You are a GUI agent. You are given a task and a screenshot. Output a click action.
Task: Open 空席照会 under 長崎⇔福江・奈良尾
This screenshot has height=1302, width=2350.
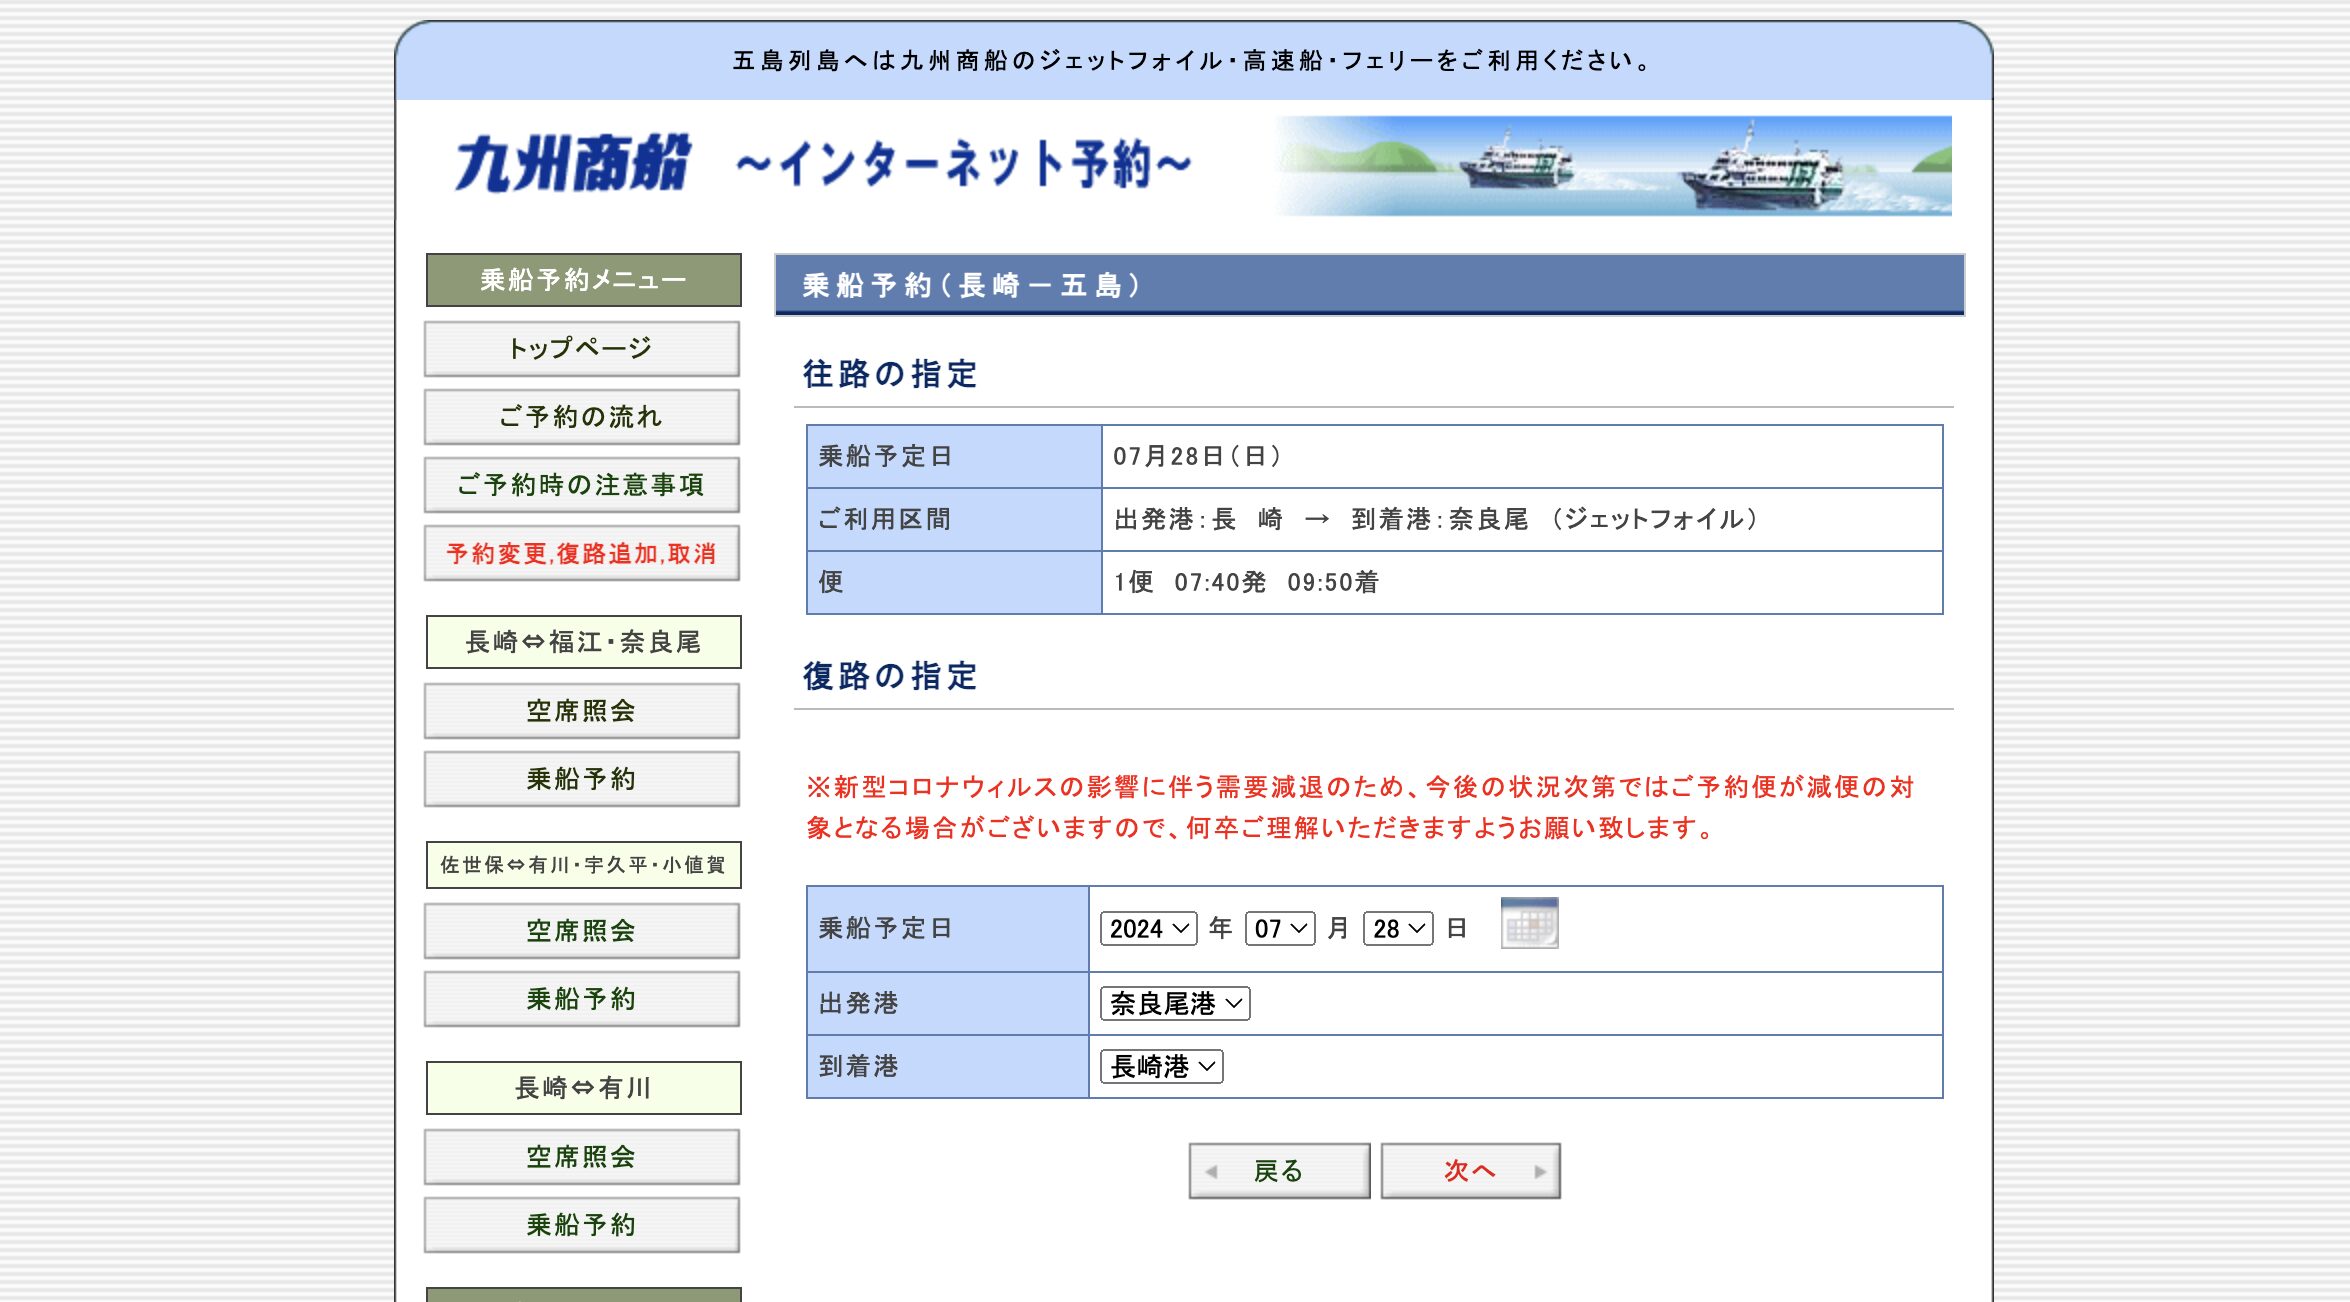[582, 711]
